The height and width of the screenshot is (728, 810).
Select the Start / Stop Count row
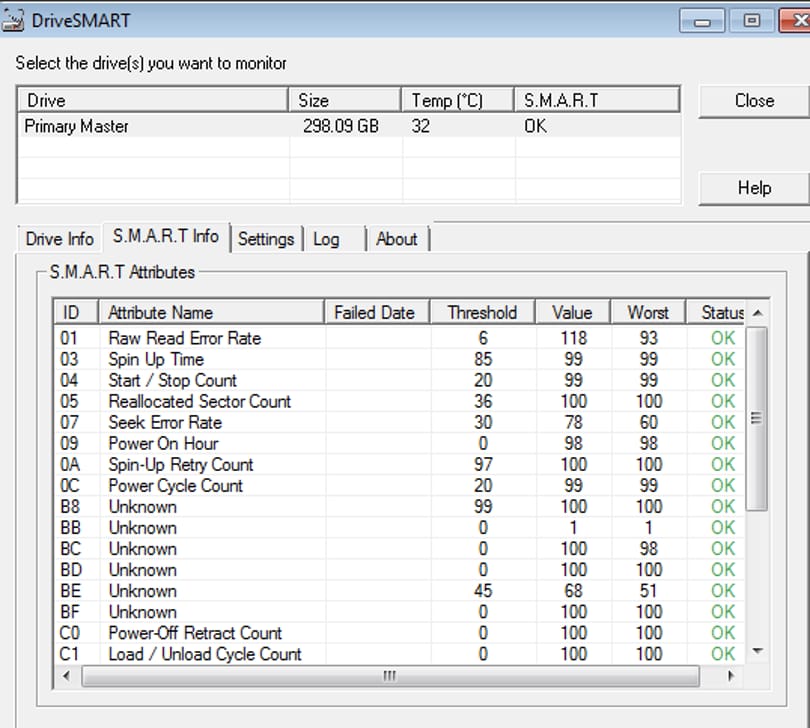[x=399, y=380]
